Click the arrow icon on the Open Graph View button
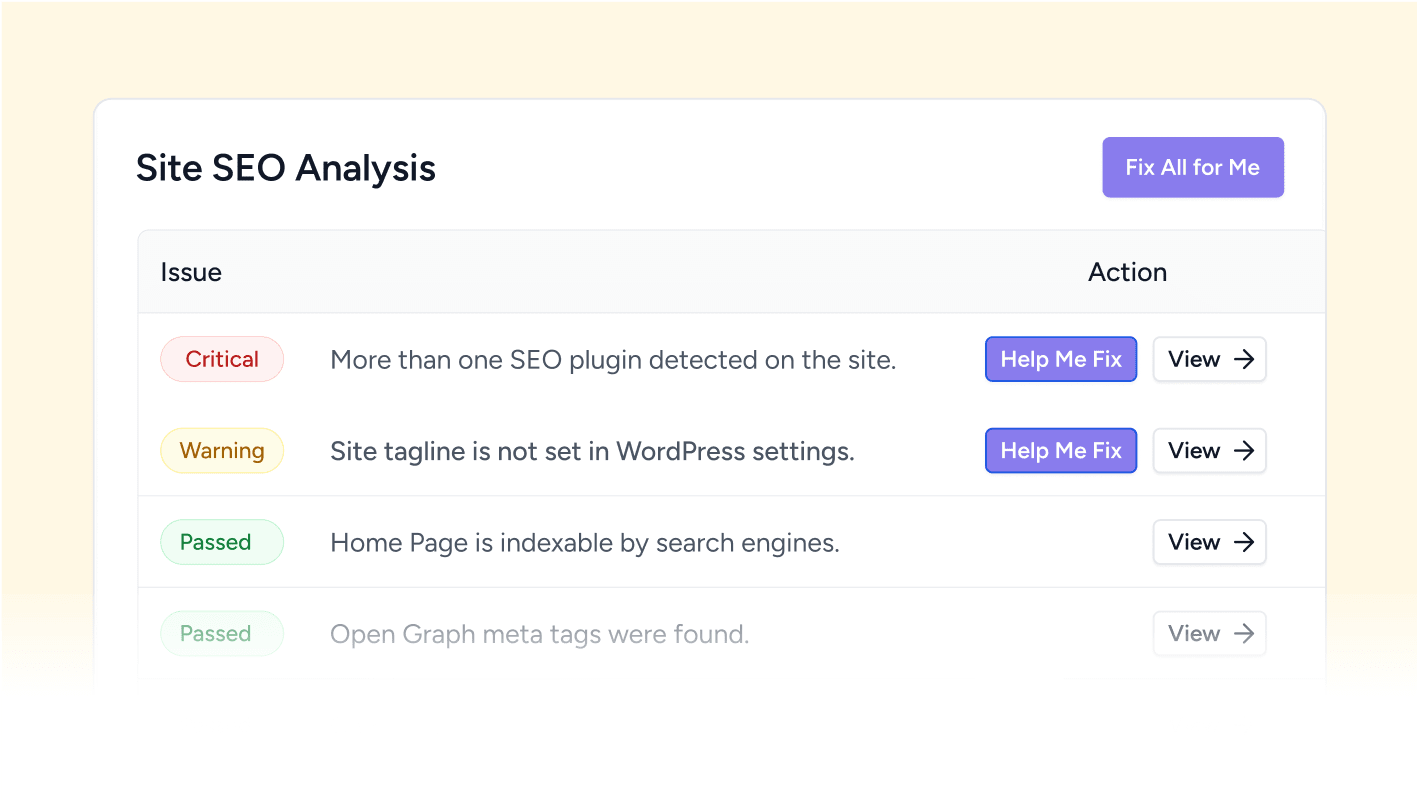1417x801 pixels. 1245,633
